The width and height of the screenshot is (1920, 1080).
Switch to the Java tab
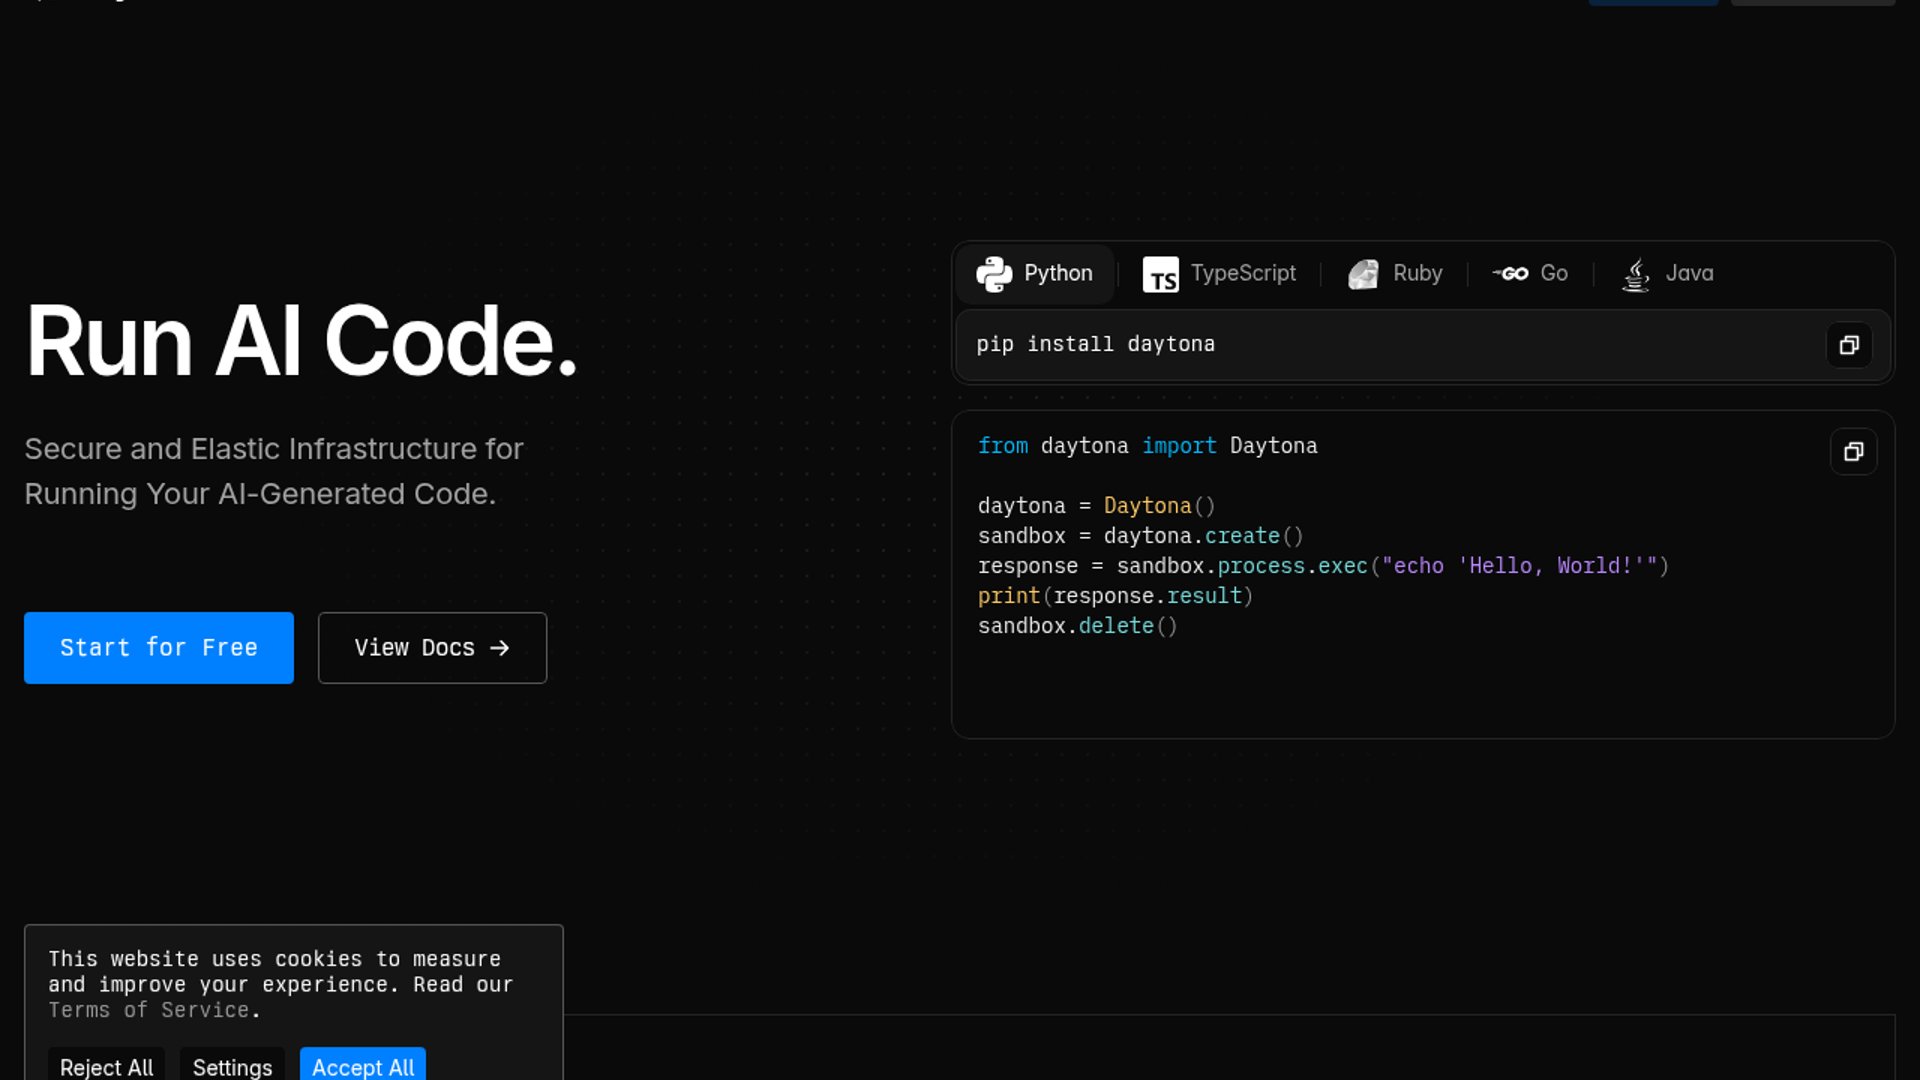pyautogui.click(x=1667, y=274)
